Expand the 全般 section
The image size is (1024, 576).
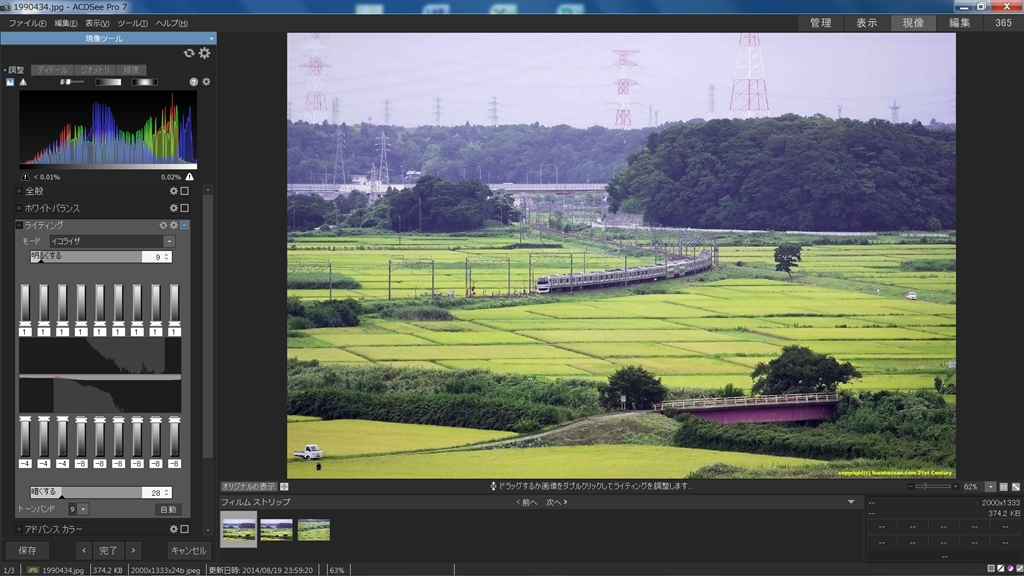[x=20, y=191]
